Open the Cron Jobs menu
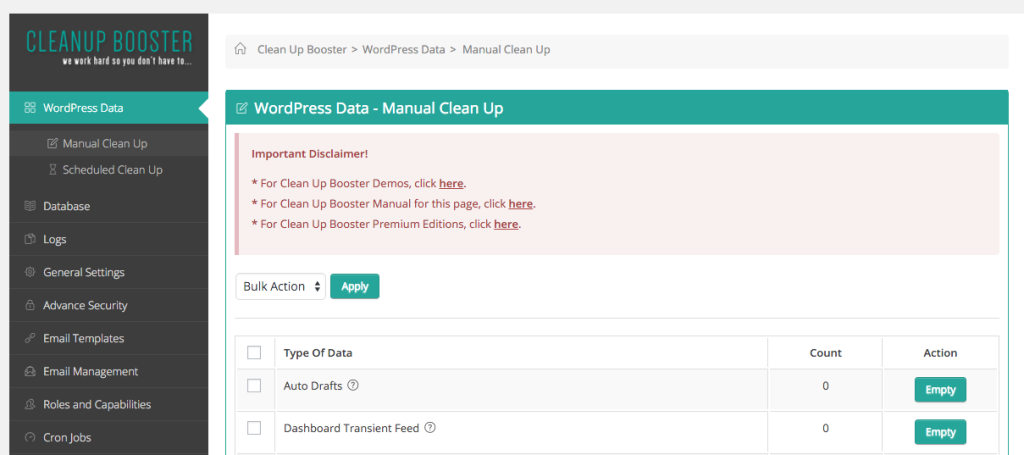 [x=109, y=437]
